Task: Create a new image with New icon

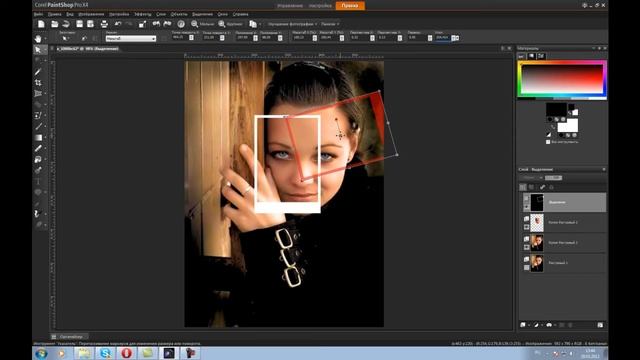Action: pos(41,24)
